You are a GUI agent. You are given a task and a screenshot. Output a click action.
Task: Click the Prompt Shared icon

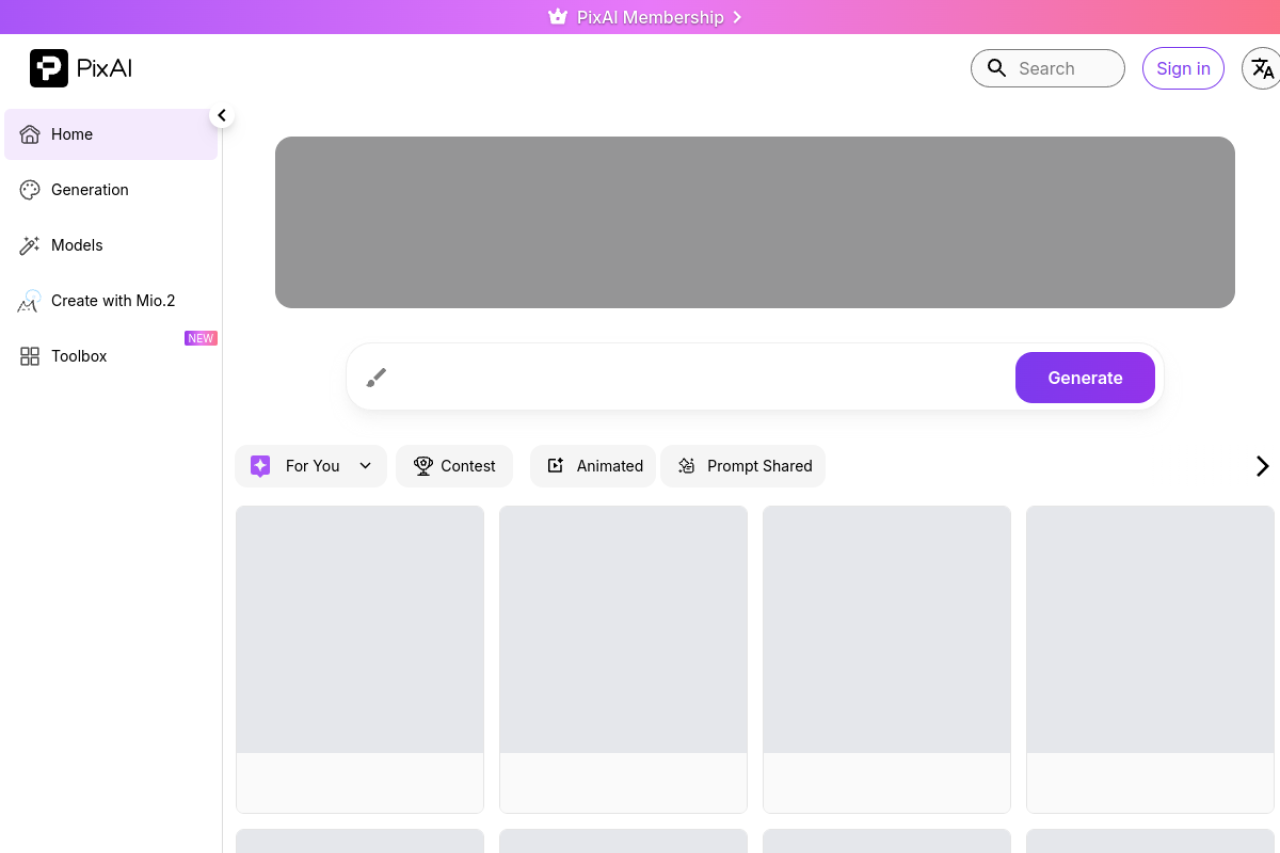(686, 466)
